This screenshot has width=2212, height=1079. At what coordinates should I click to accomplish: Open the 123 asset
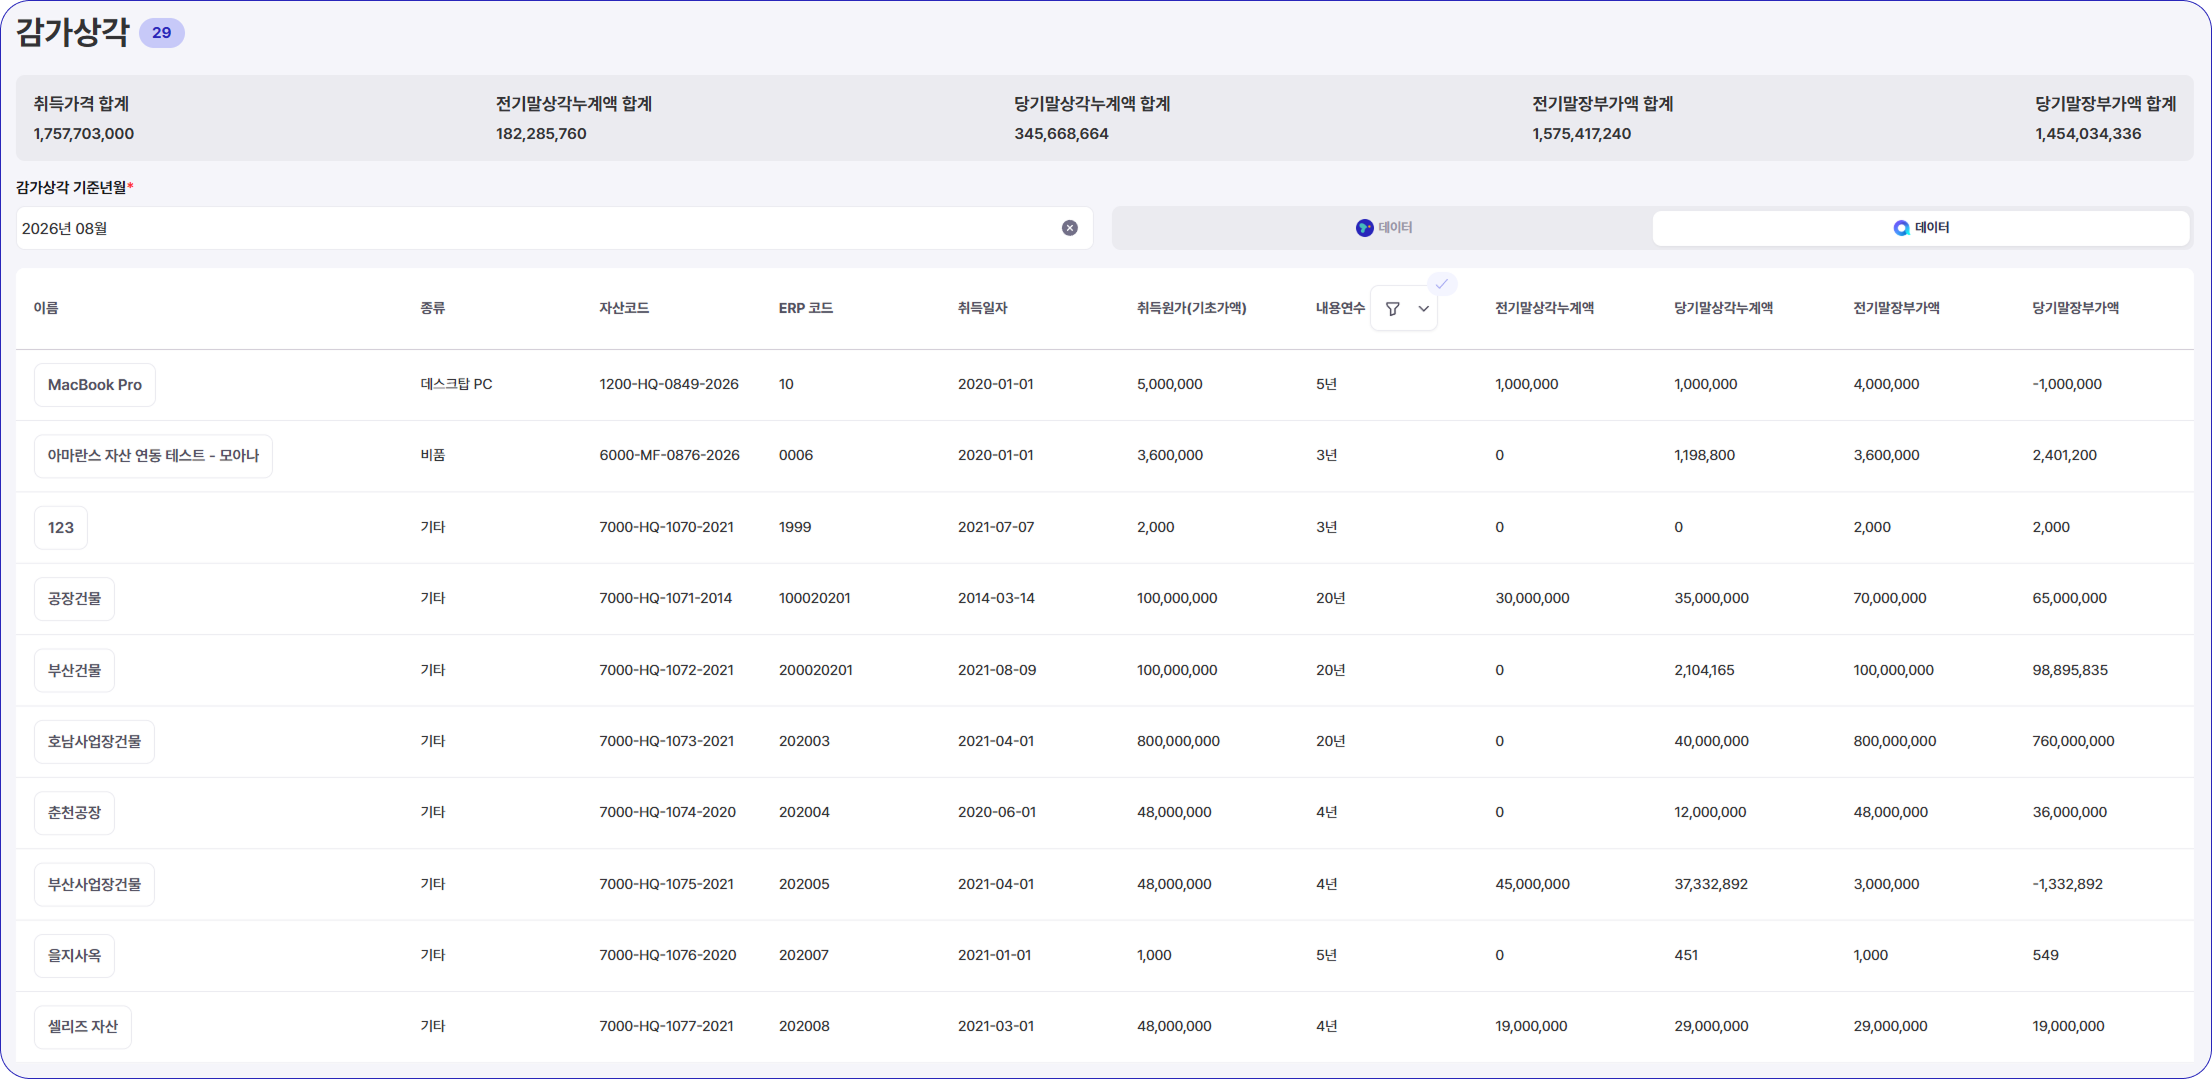pos(61,527)
